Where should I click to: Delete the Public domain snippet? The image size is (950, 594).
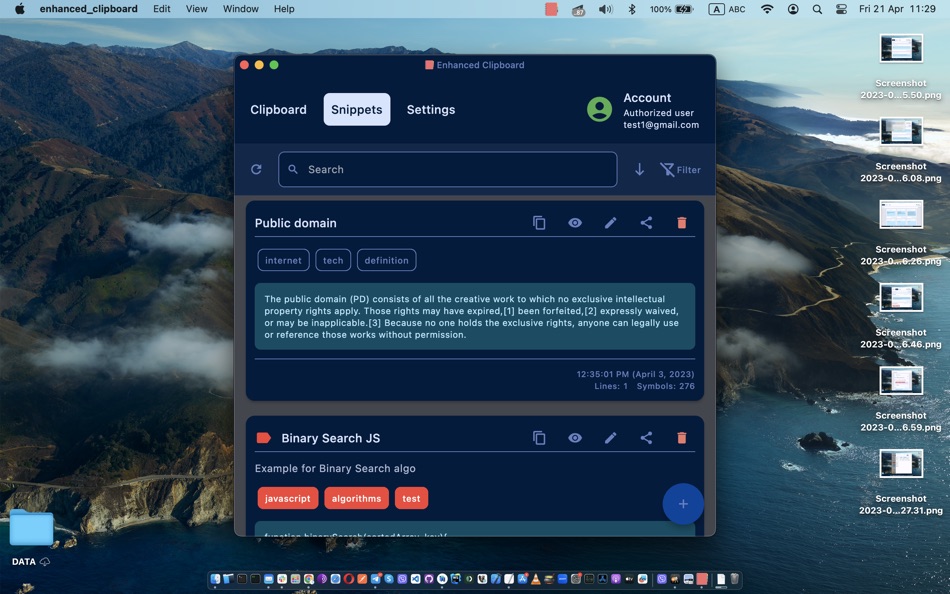(682, 223)
